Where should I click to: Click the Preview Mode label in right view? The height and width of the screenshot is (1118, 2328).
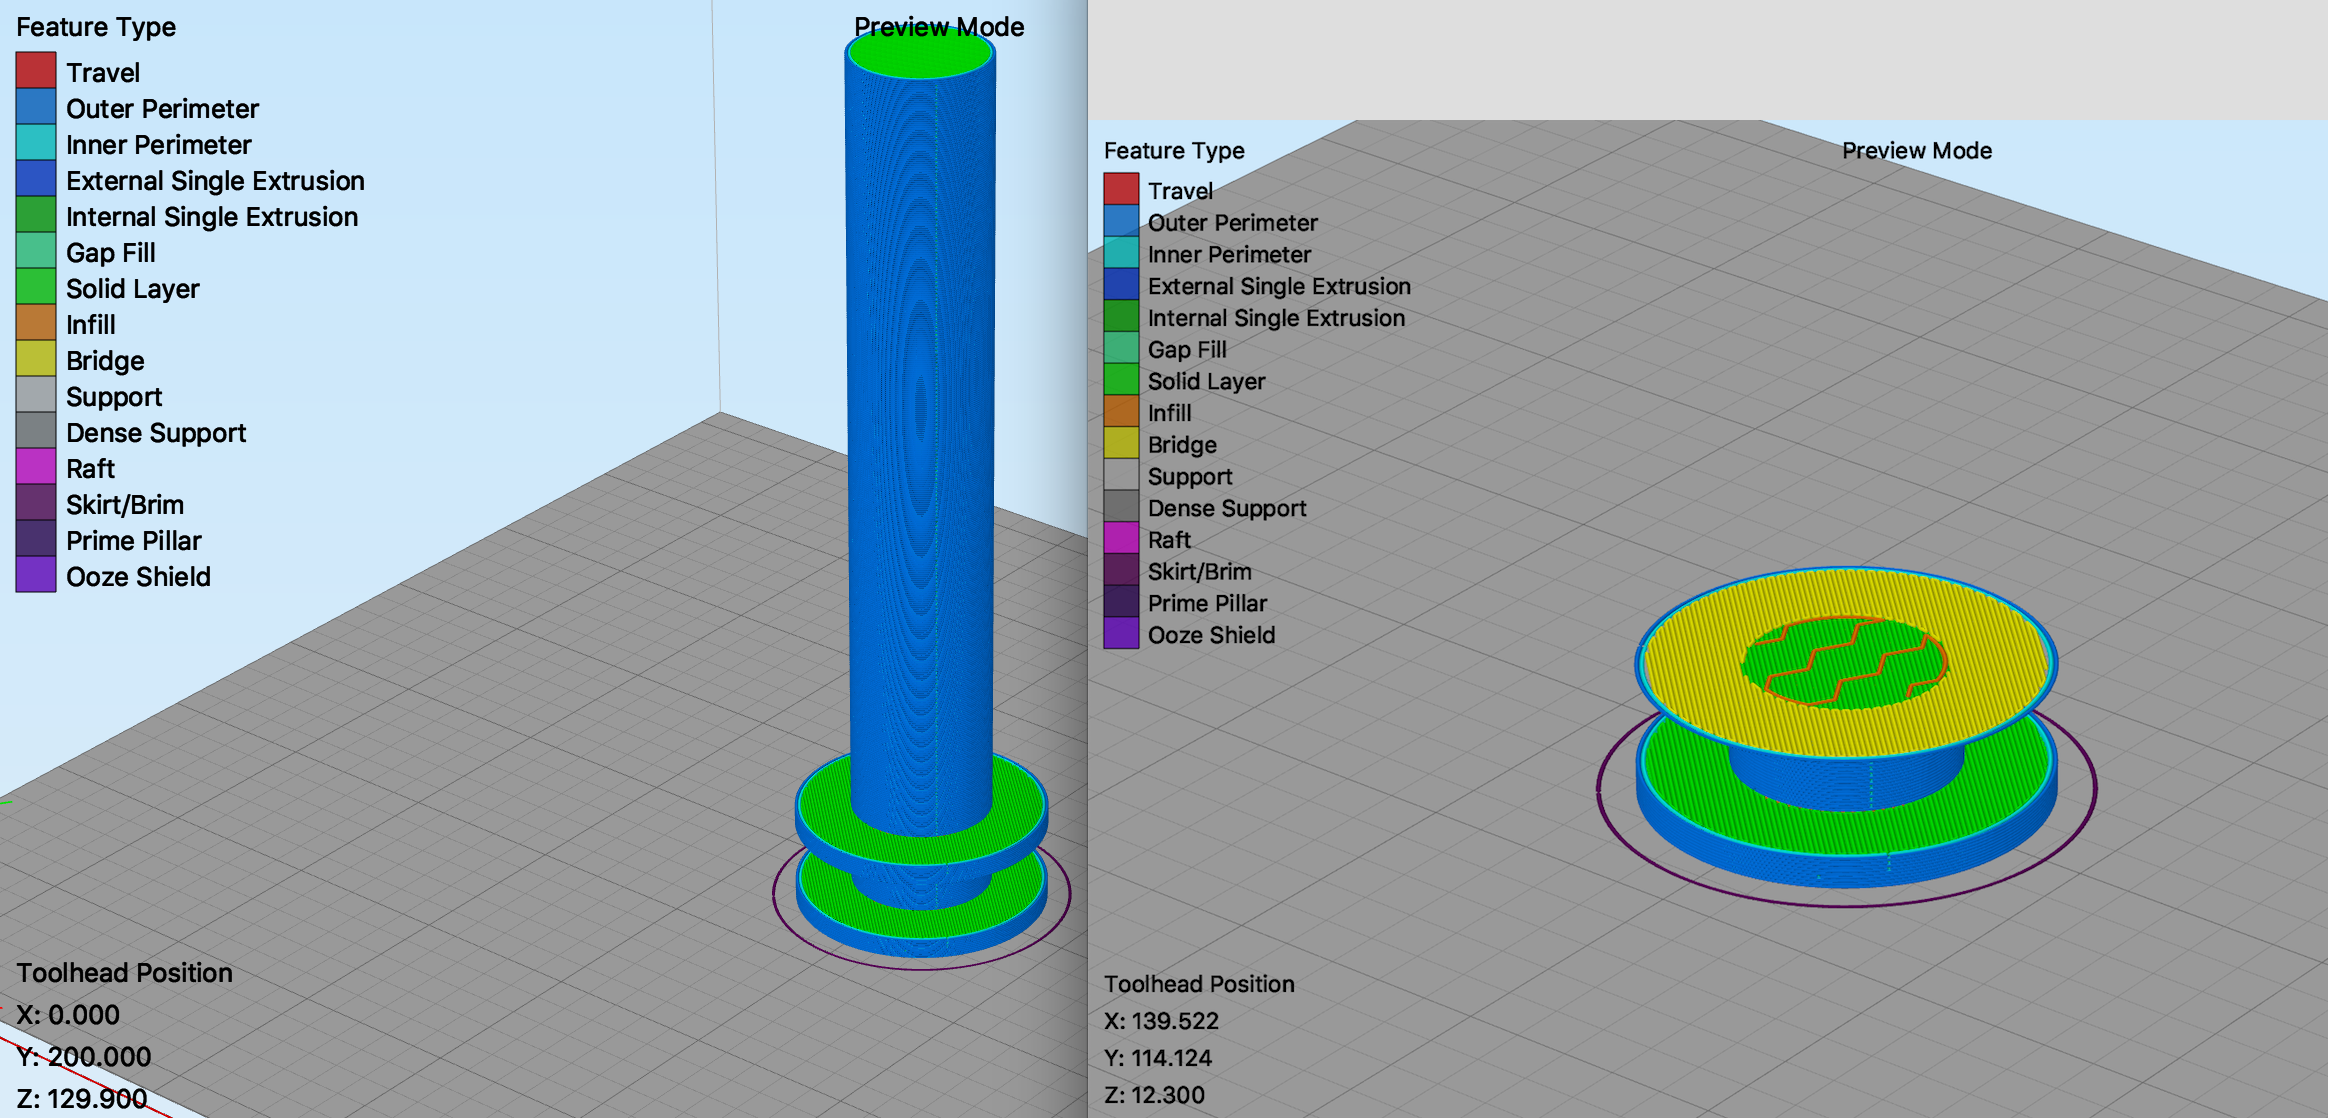(1917, 150)
